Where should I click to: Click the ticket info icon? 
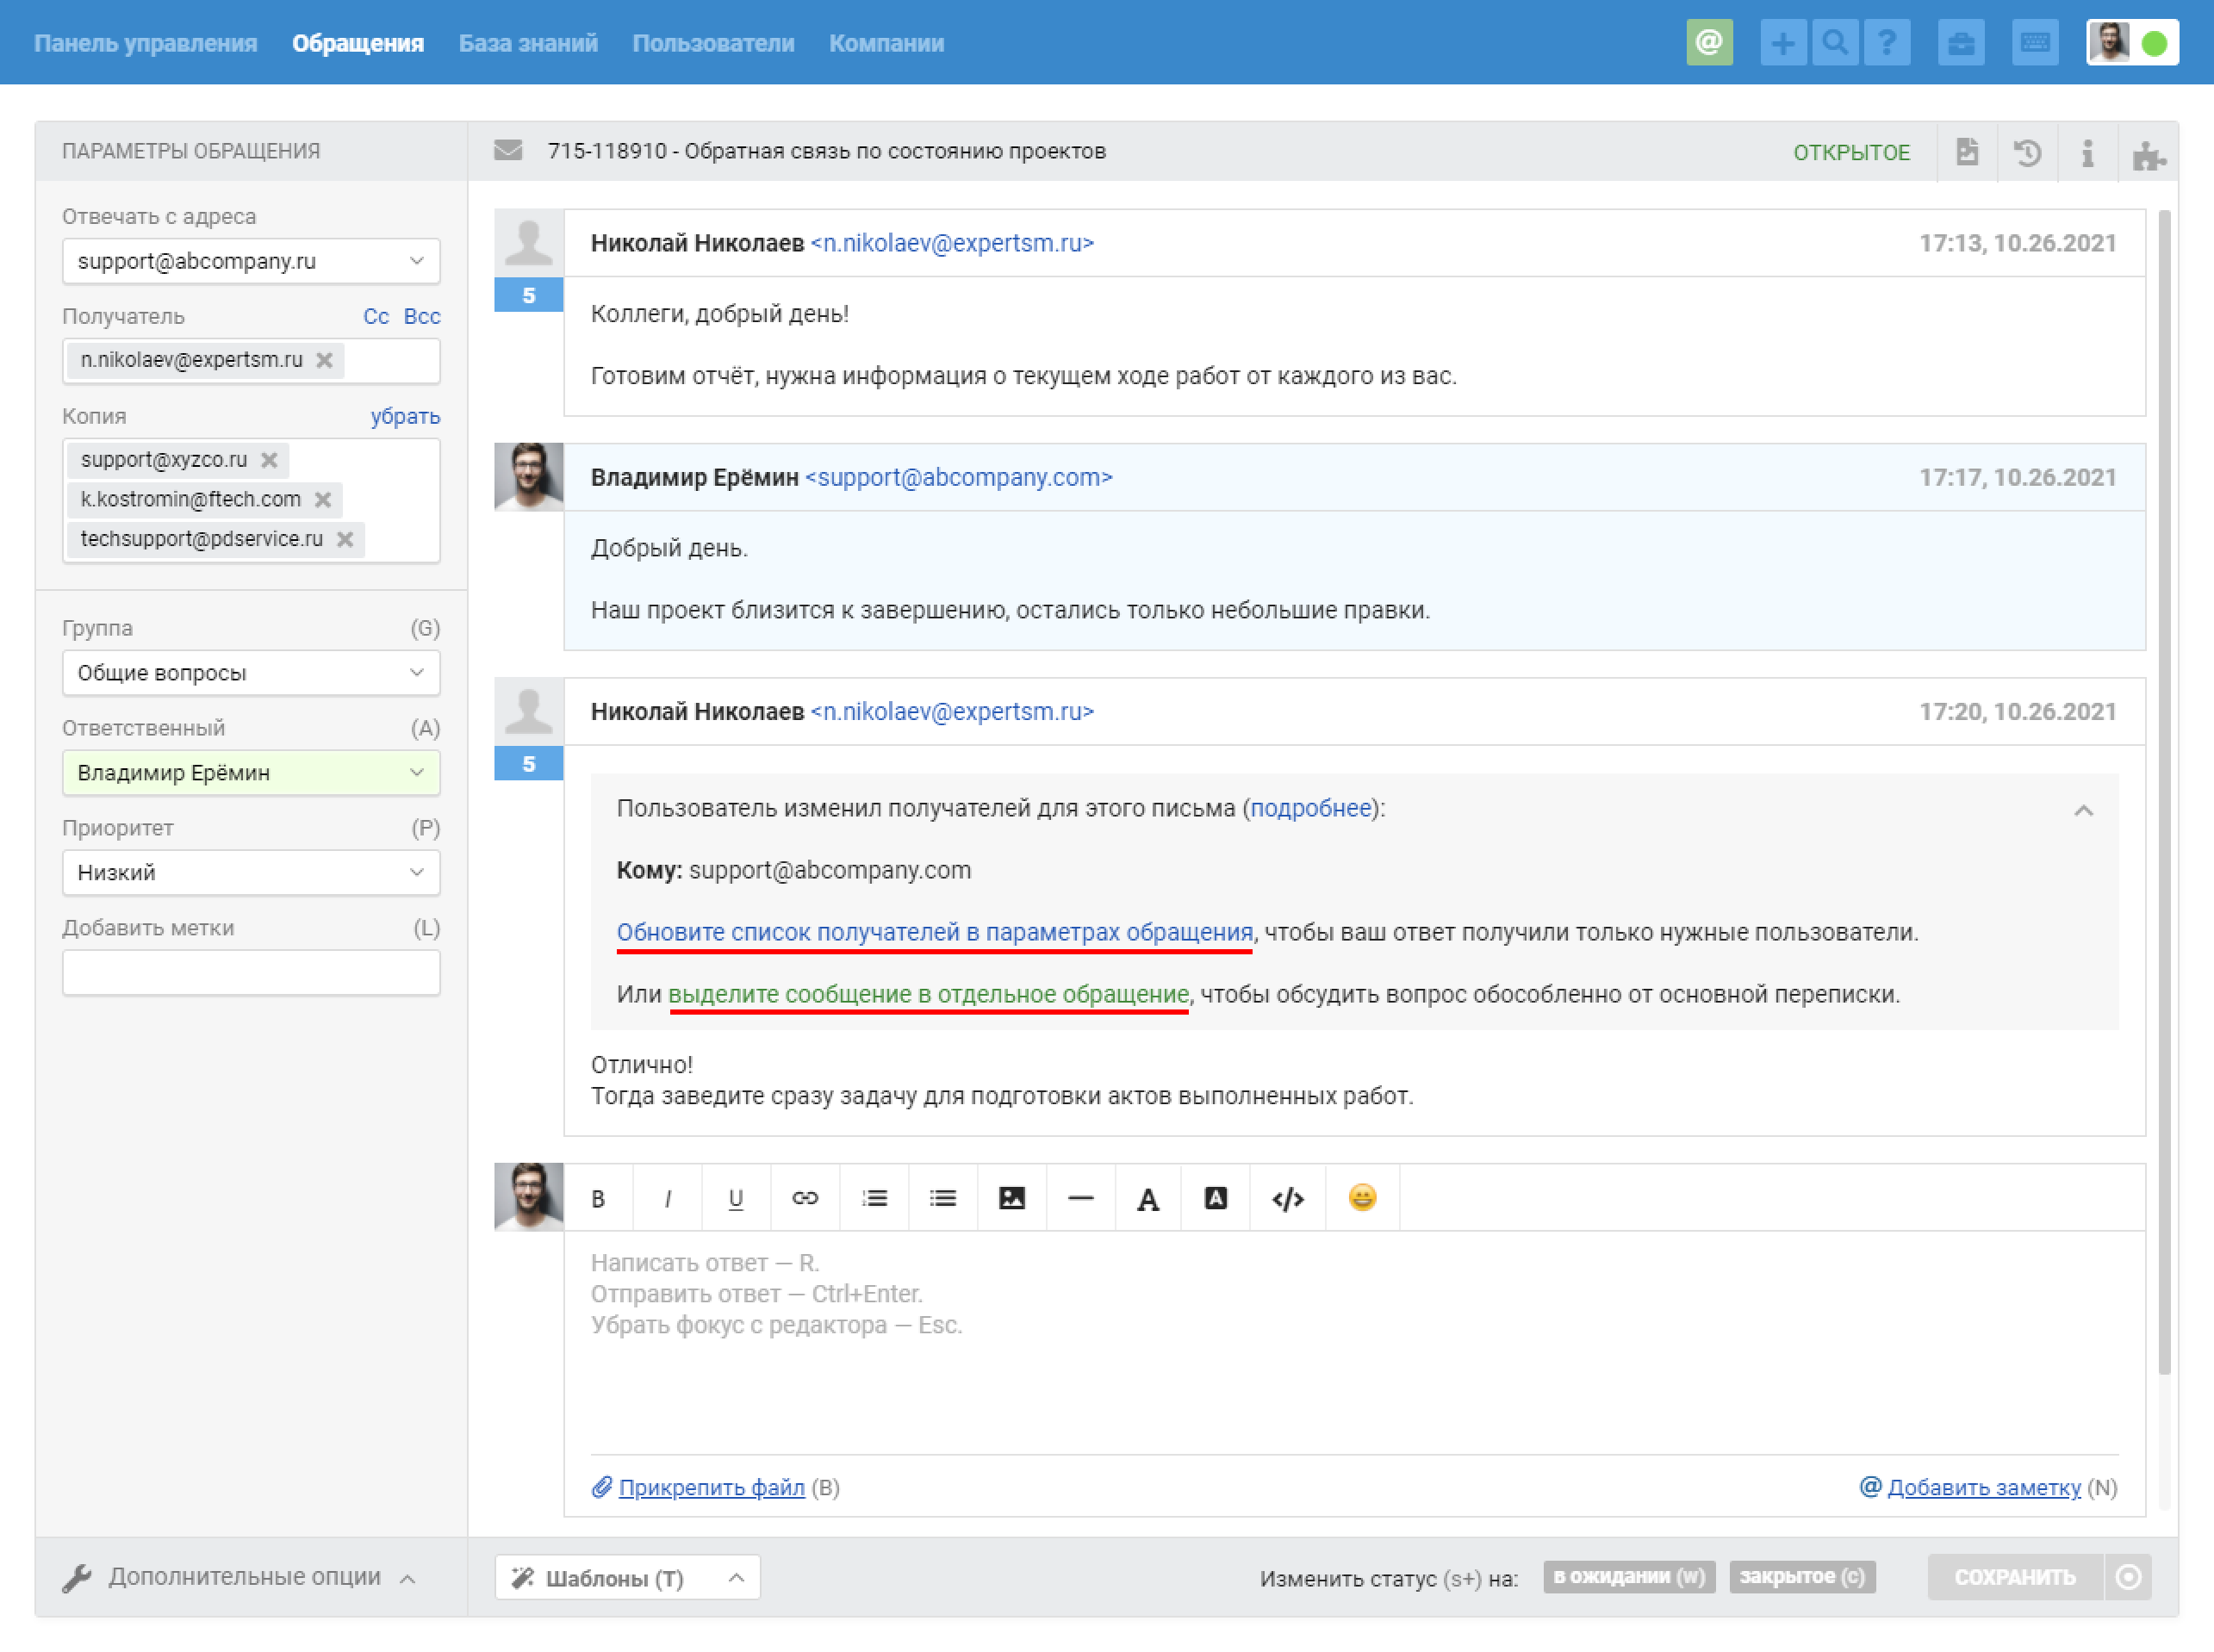[2087, 153]
